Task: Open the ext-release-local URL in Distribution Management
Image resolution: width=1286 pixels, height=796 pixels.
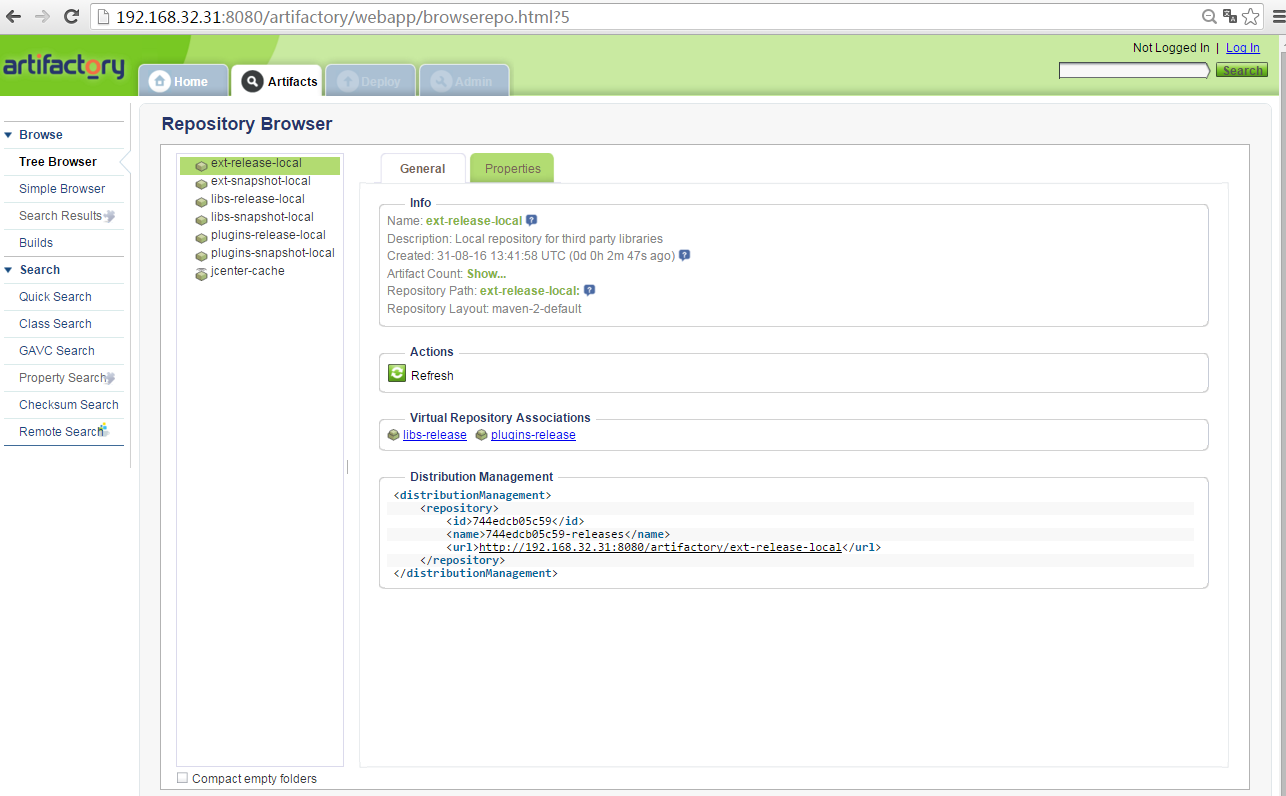Action: pos(660,547)
